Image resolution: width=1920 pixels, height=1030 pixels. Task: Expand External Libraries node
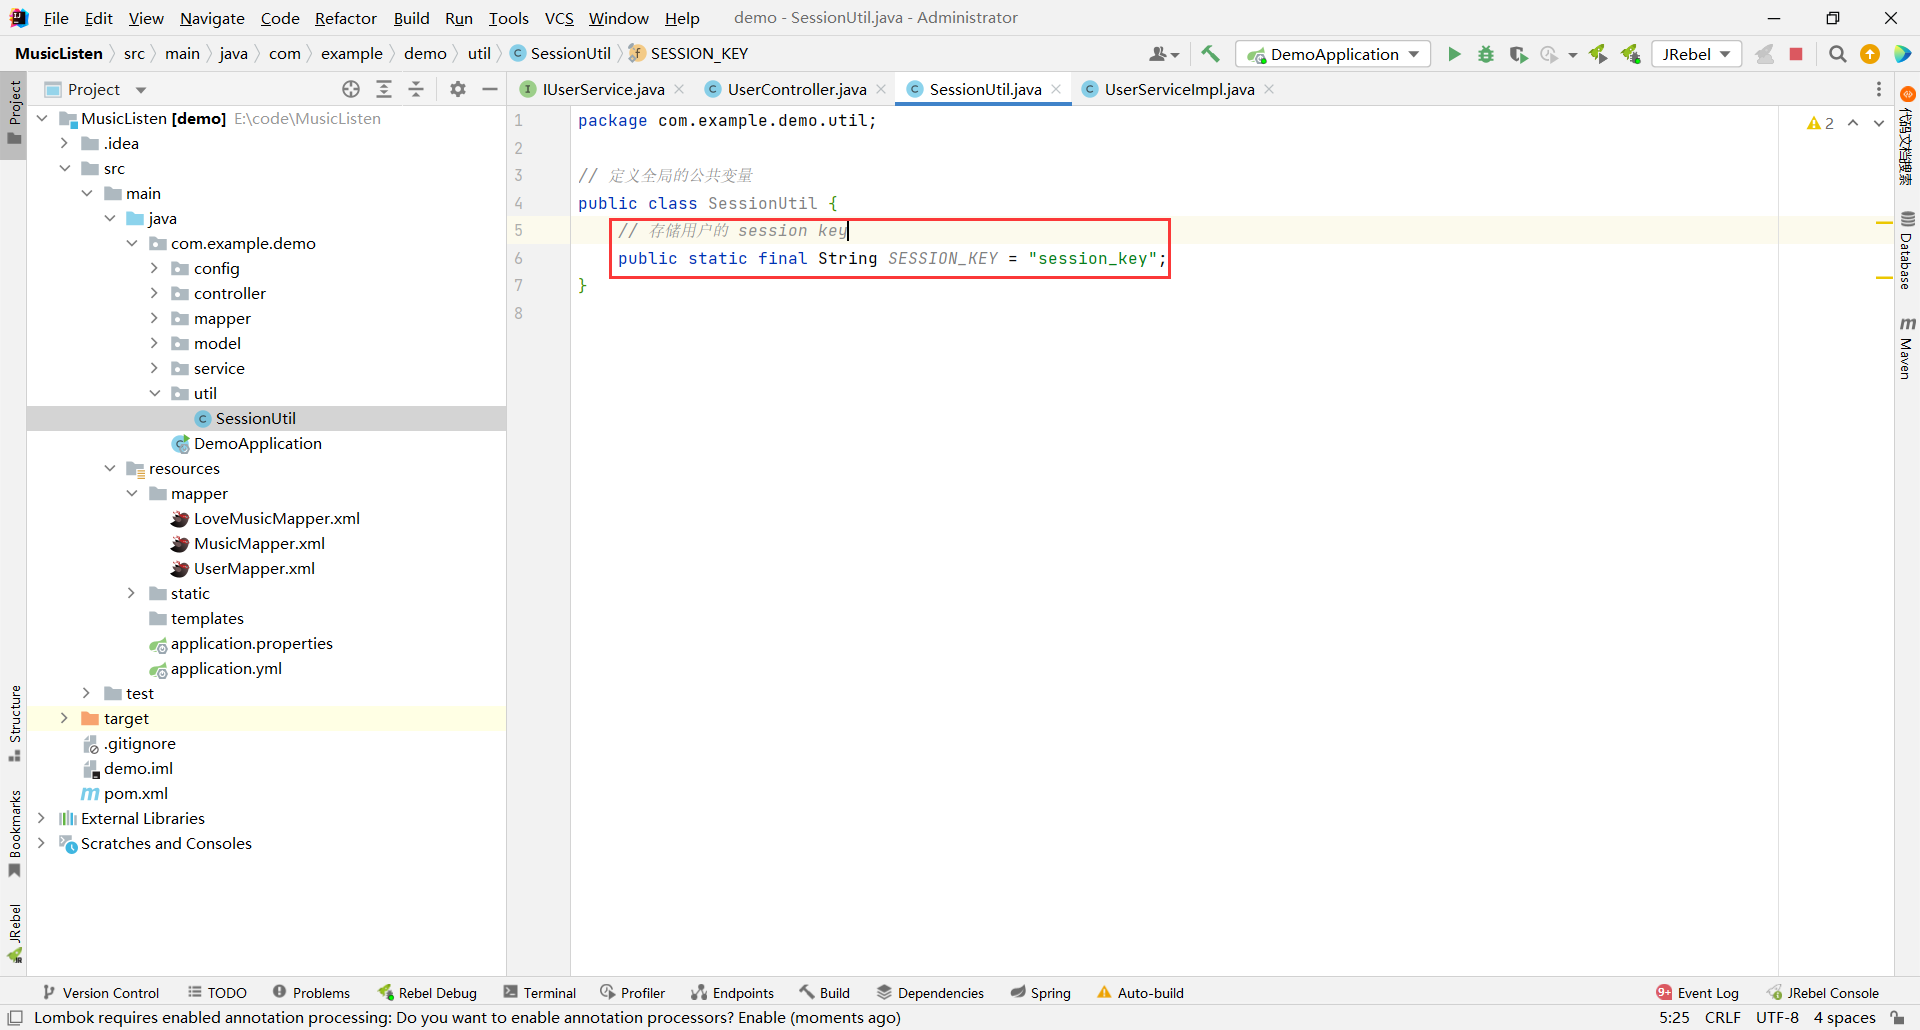coord(41,818)
